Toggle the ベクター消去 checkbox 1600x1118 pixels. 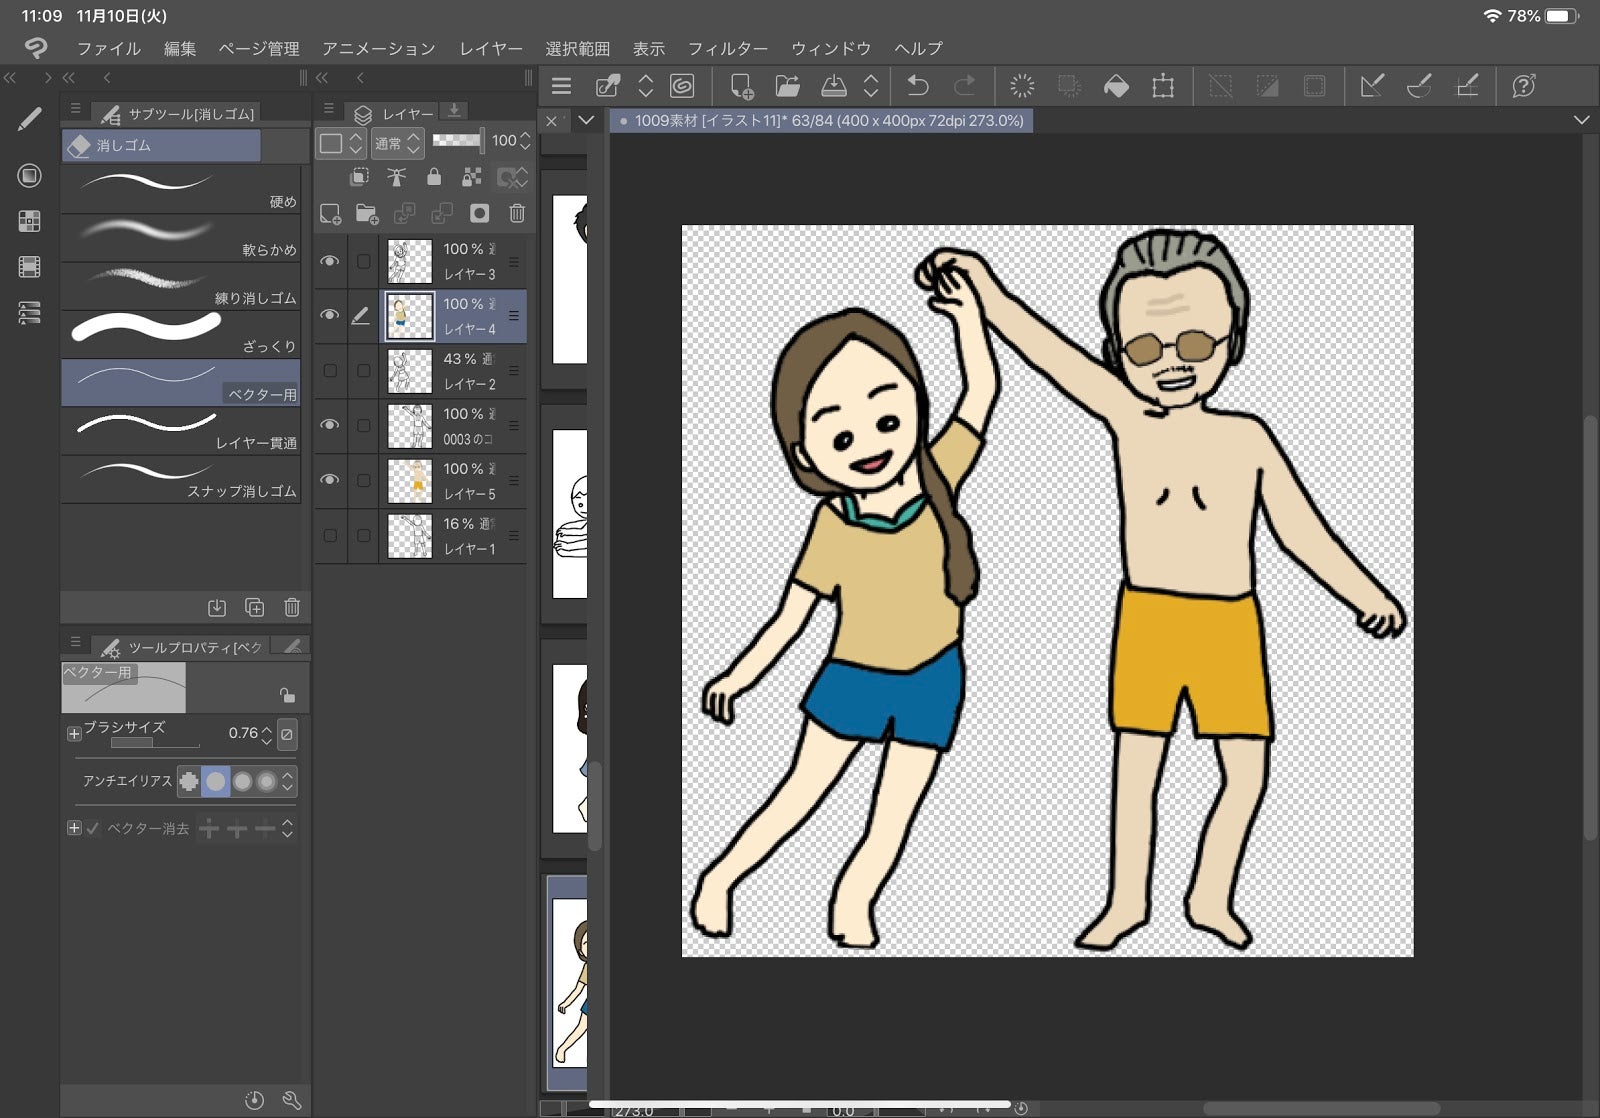pyautogui.click(x=92, y=828)
